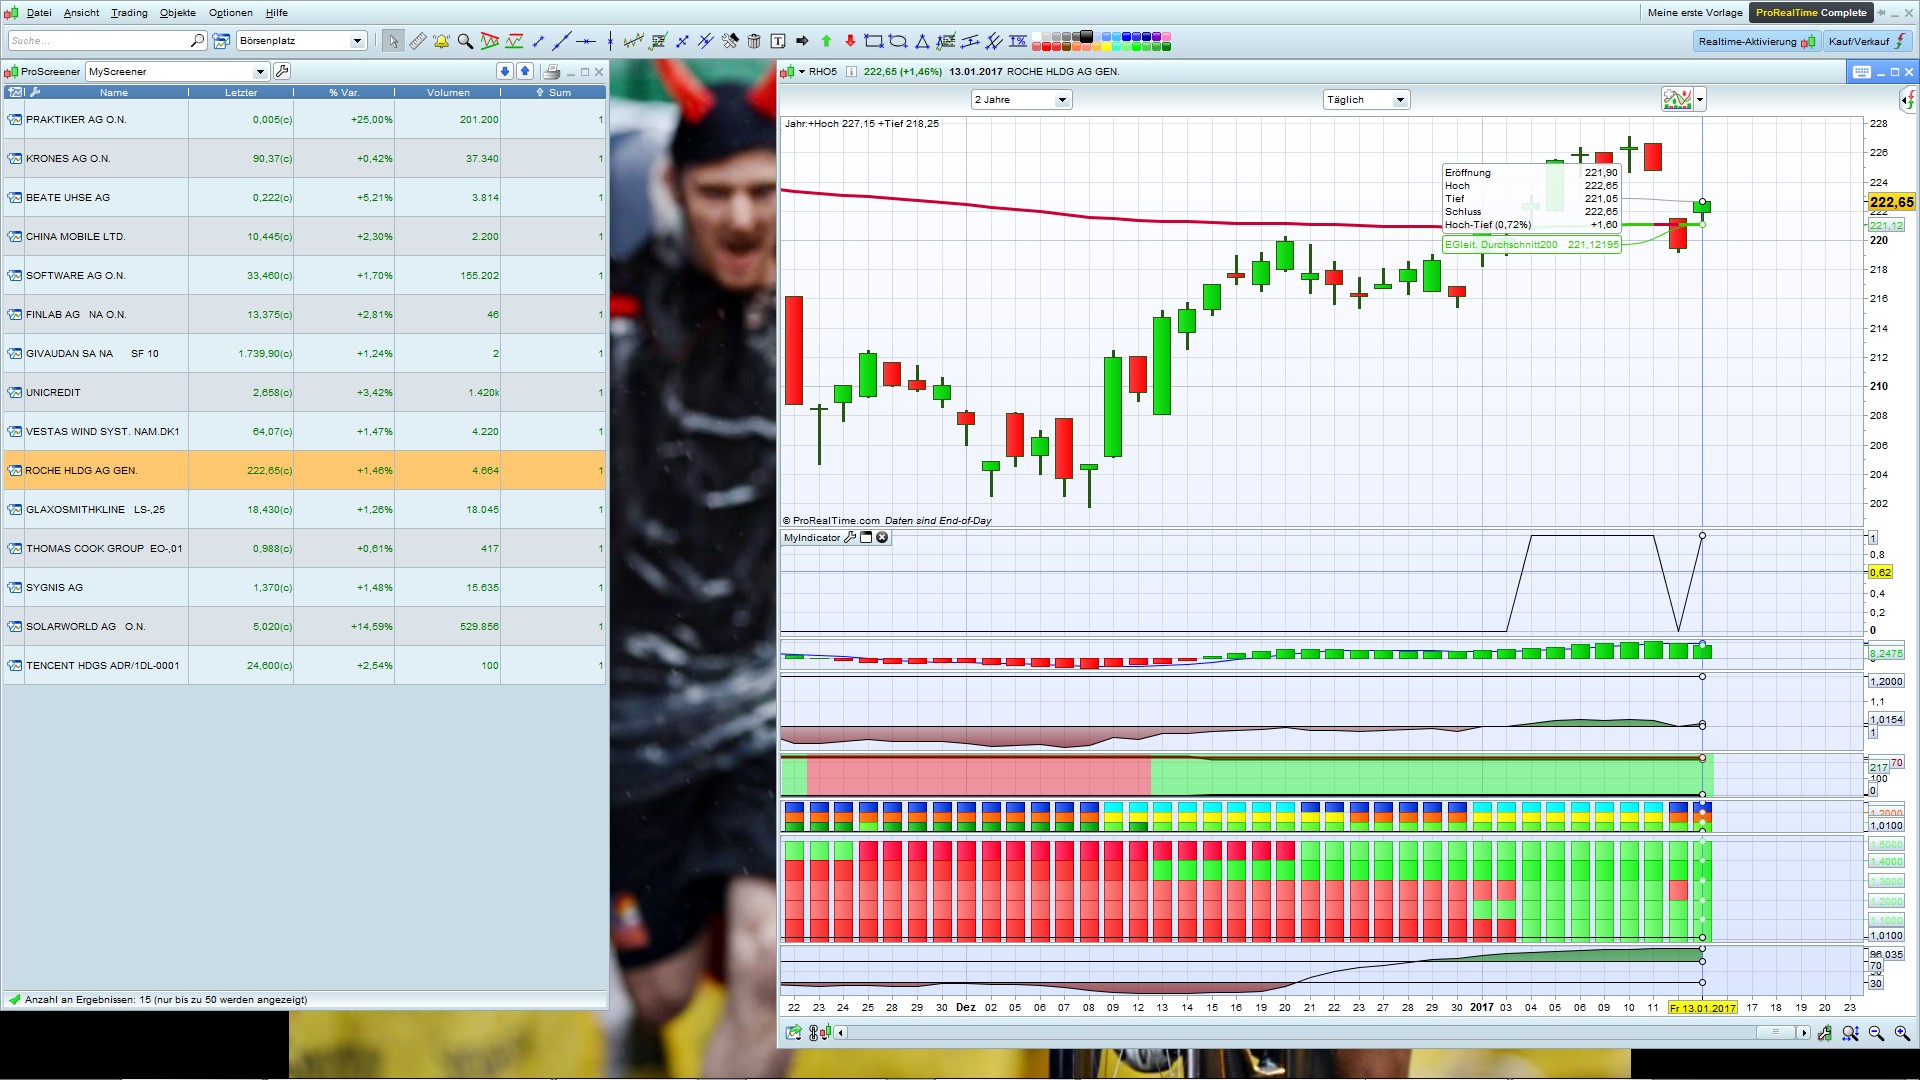Open the Trading menu
1920x1080 pixels.
tap(129, 13)
